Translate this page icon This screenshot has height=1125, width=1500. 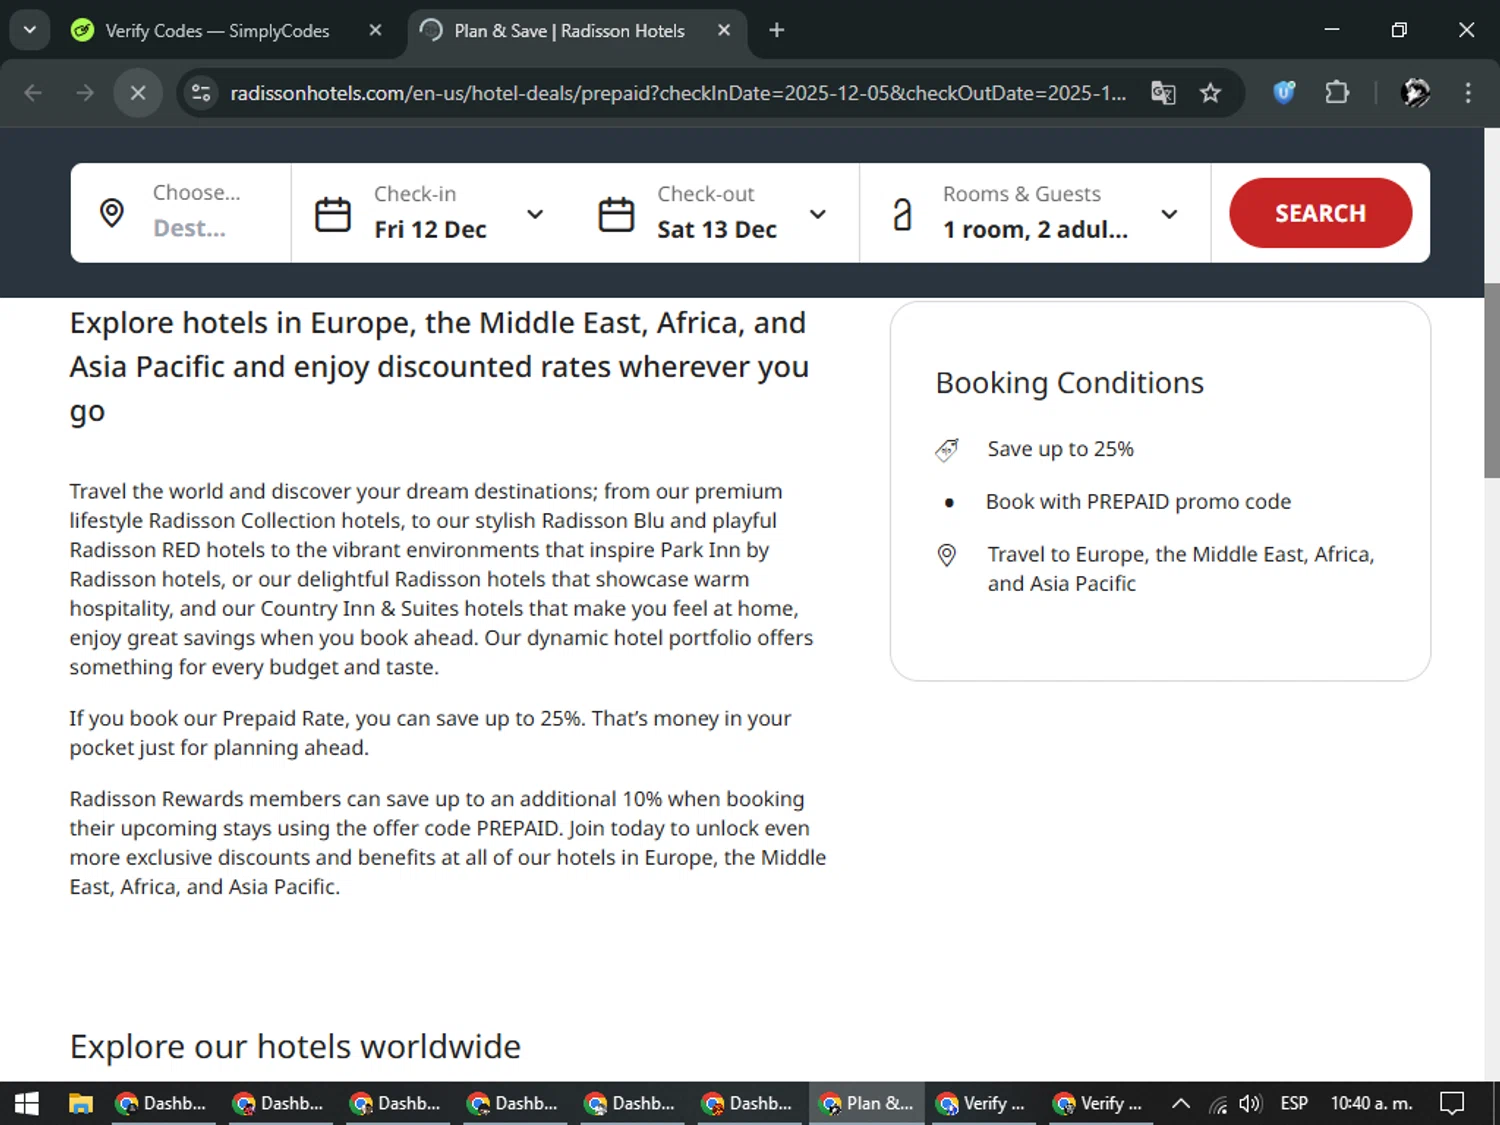[1163, 93]
